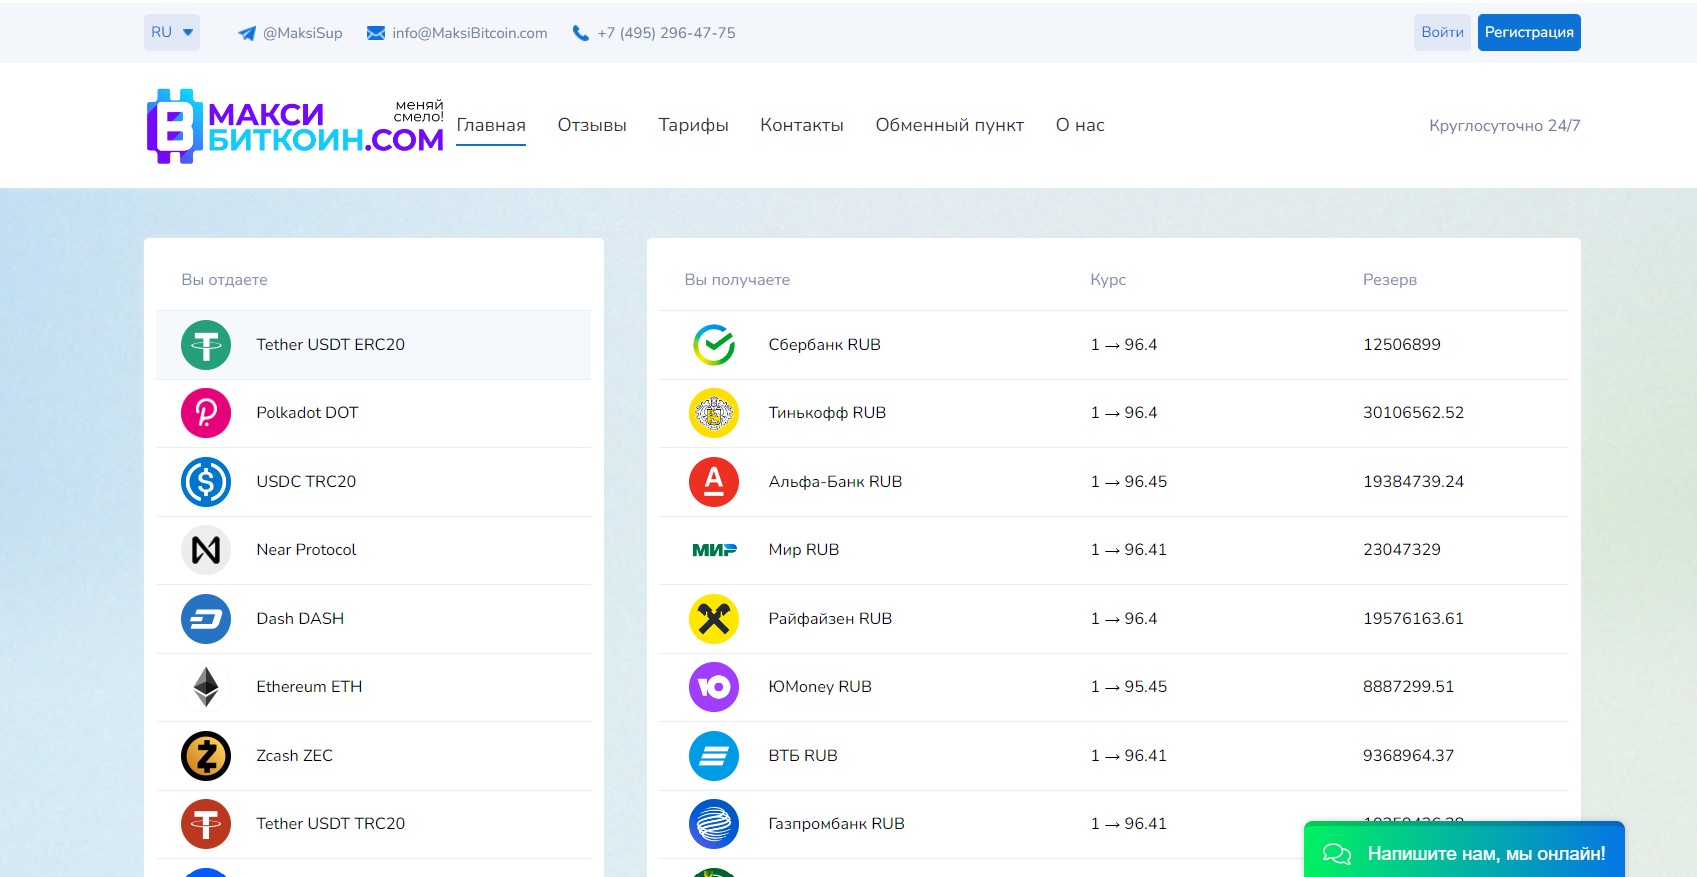1697x877 pixels.
Task: Open the info@MaksiBitcoin.com email link
Action: tap(469, 33)
